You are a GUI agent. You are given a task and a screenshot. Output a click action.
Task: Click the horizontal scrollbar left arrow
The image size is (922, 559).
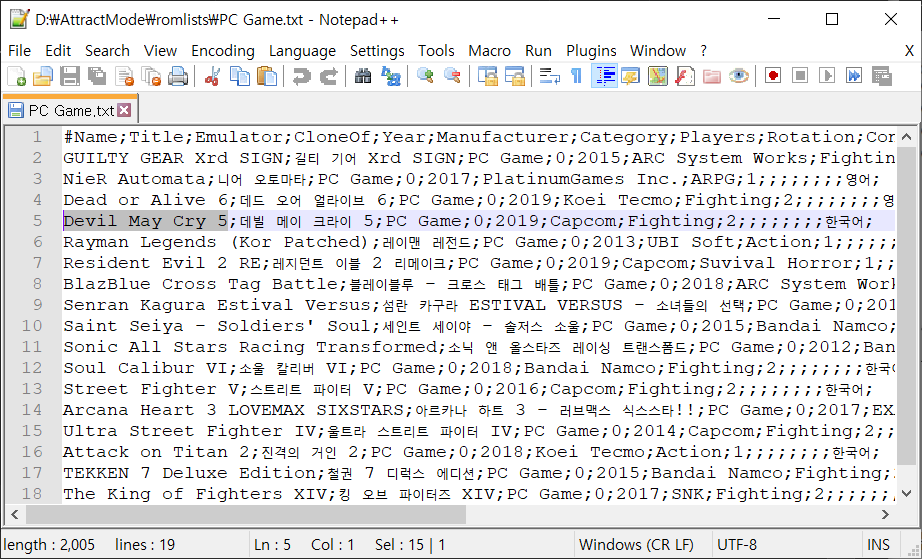[x=15, y=514]
